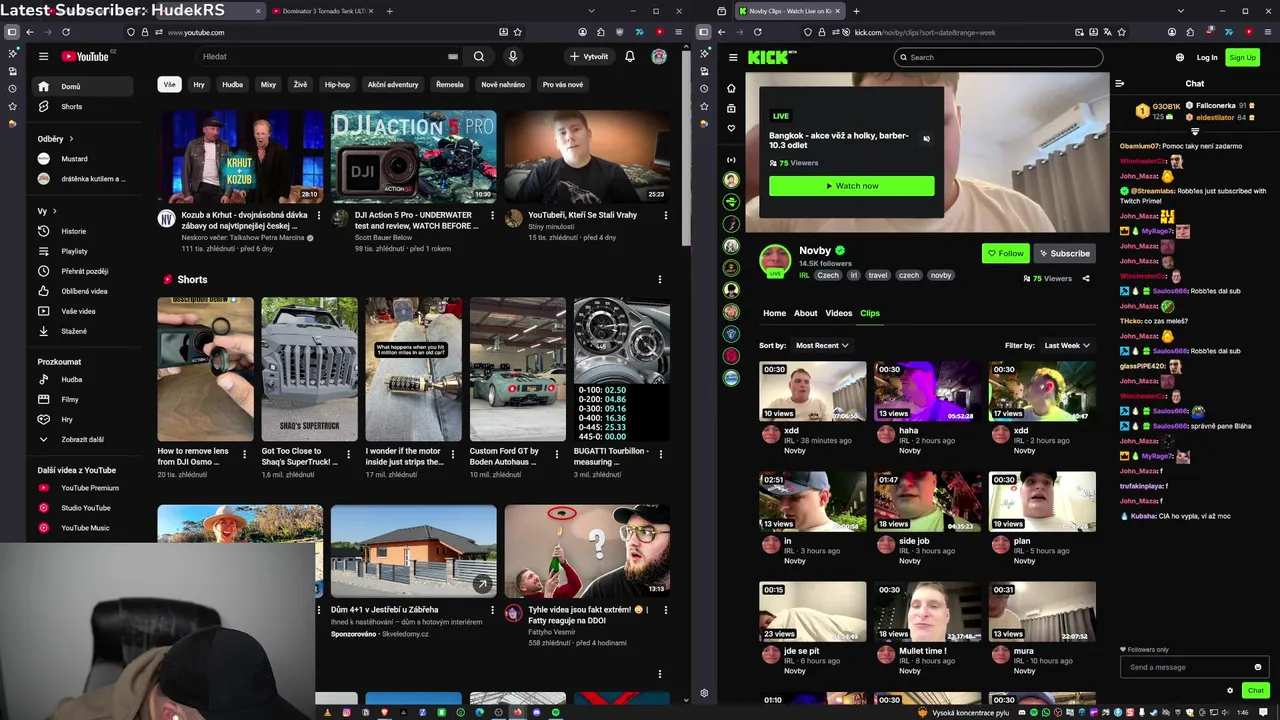
Task: Open YouTube hamburger guide menu
Action: click(43, 57)
